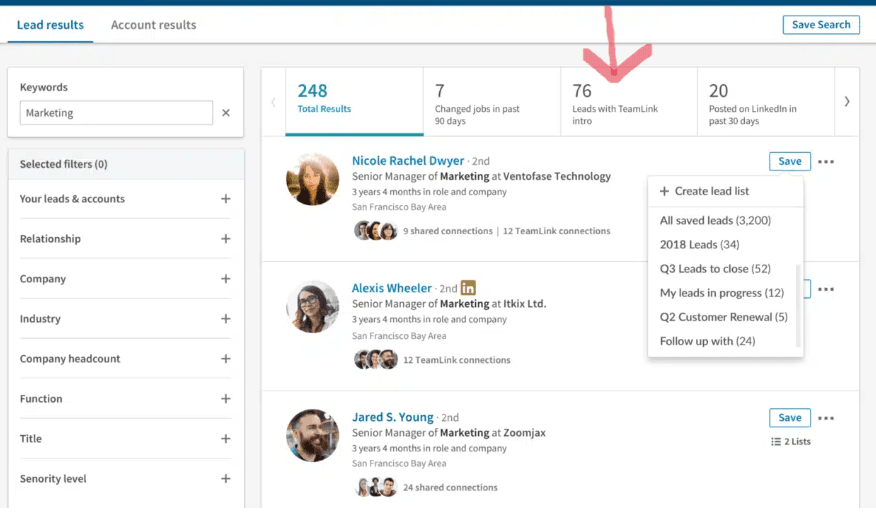Expand the Industry filter
This screenshot has width=876, height=523.
click(x=226, y=319)
